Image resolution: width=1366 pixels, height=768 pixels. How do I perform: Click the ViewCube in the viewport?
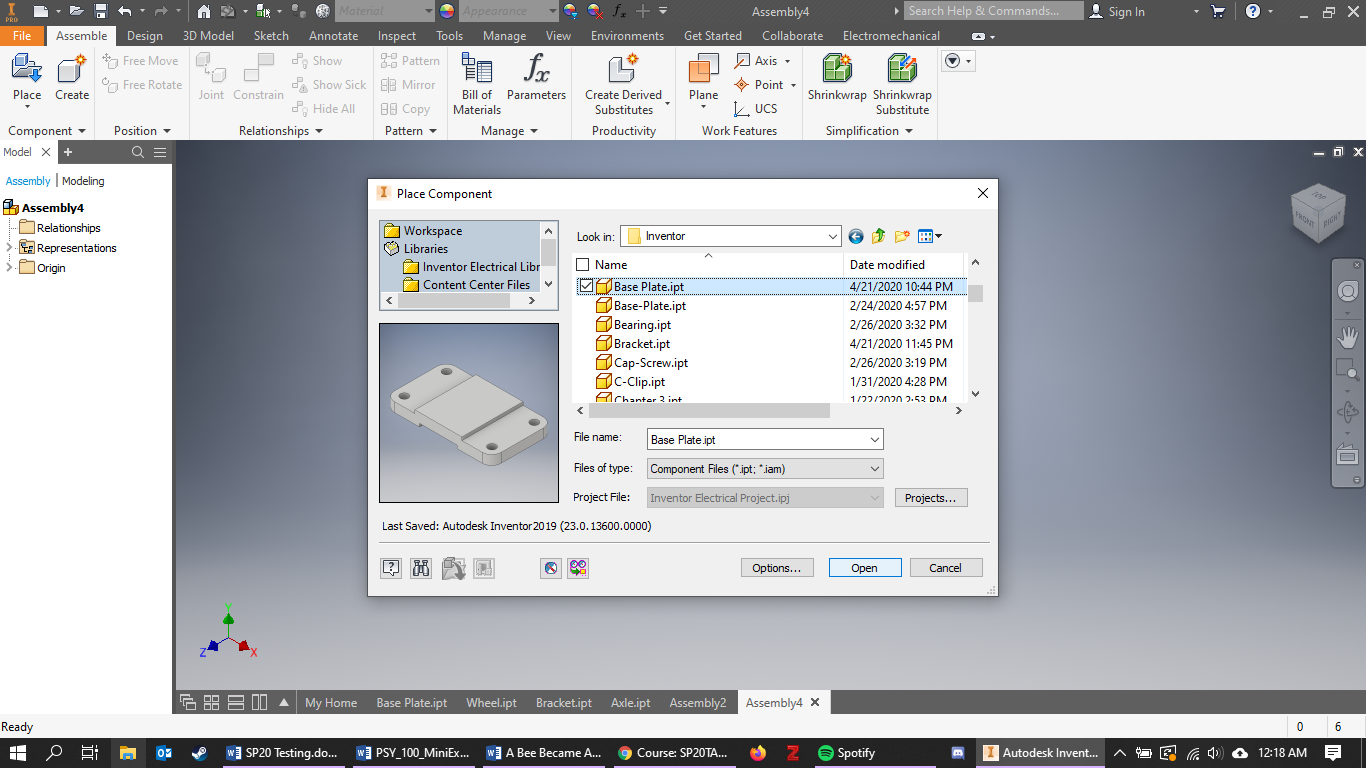tap(1318, 211)
